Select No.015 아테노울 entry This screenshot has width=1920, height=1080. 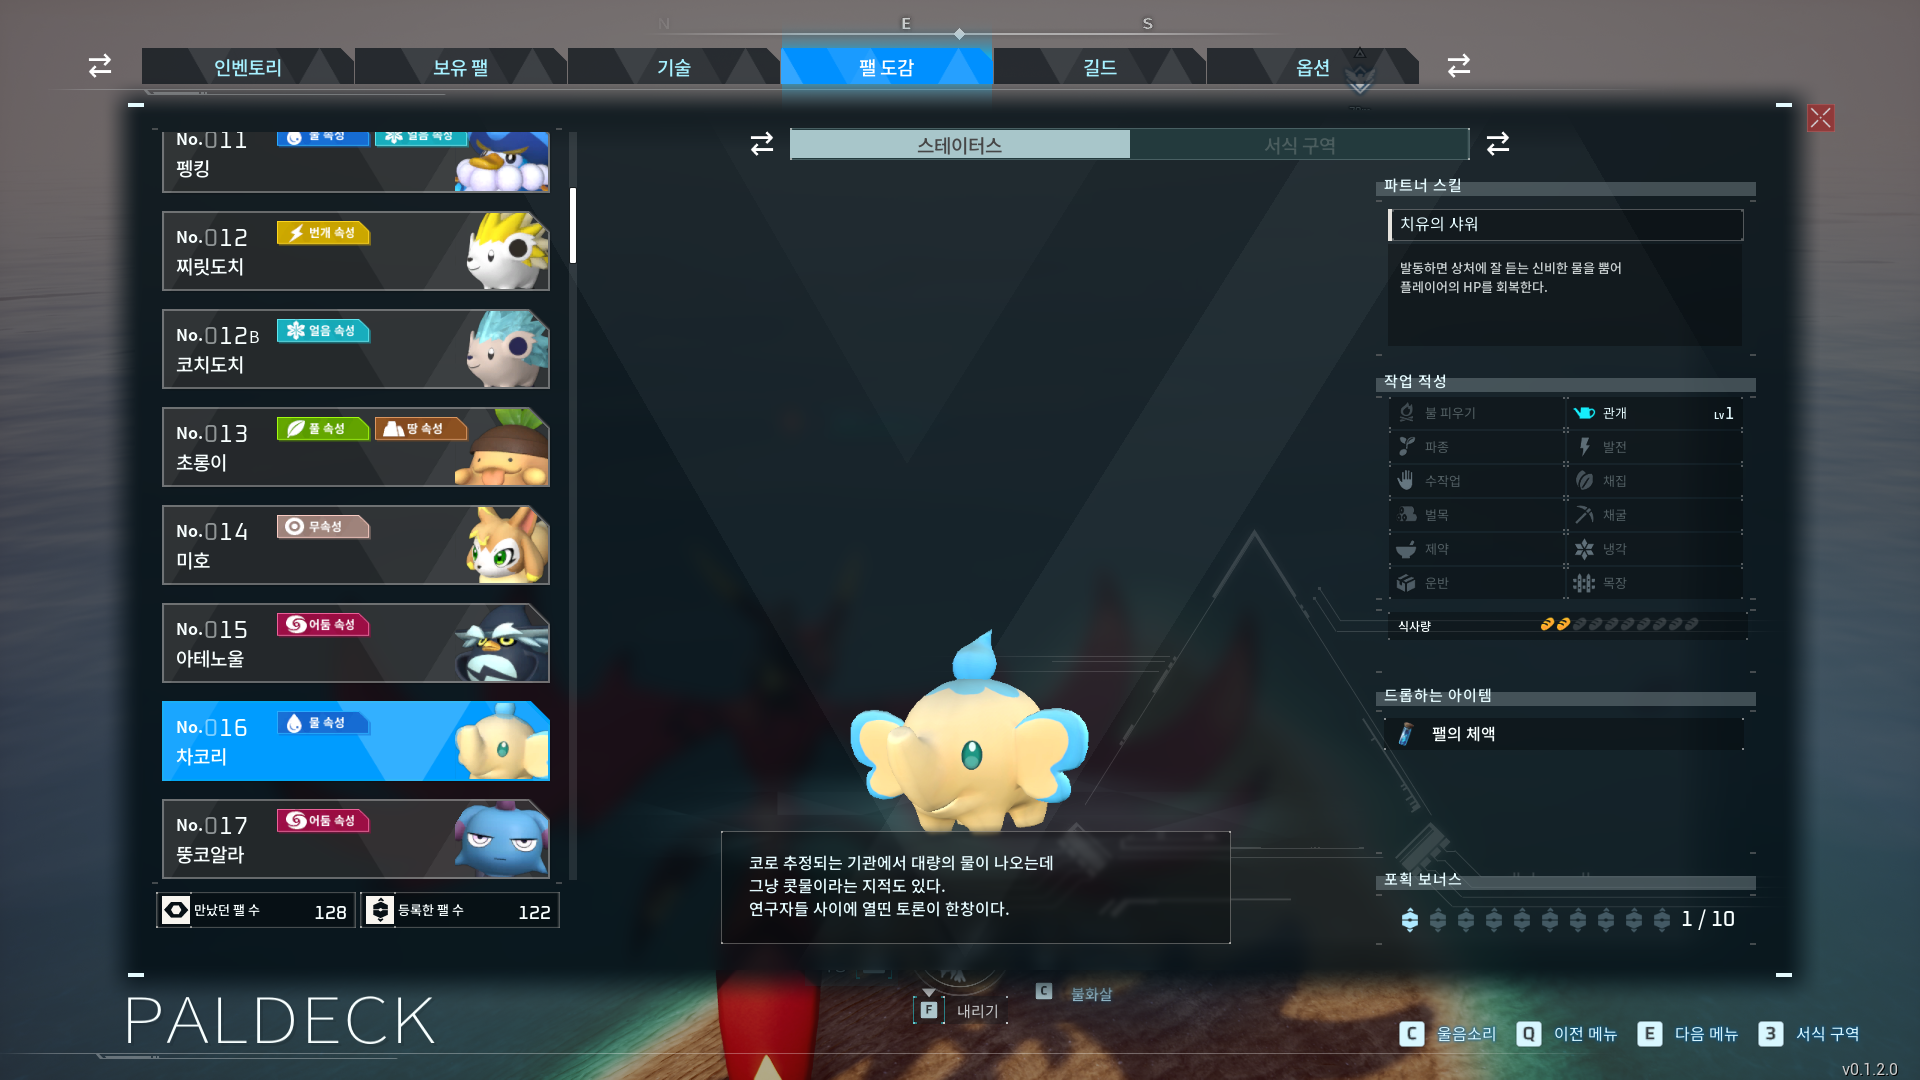(356, 643)
